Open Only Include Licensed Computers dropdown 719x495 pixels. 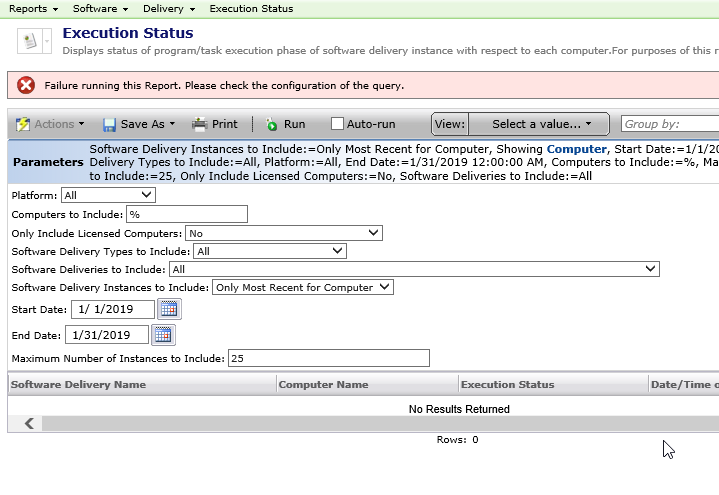pos(284,233)
